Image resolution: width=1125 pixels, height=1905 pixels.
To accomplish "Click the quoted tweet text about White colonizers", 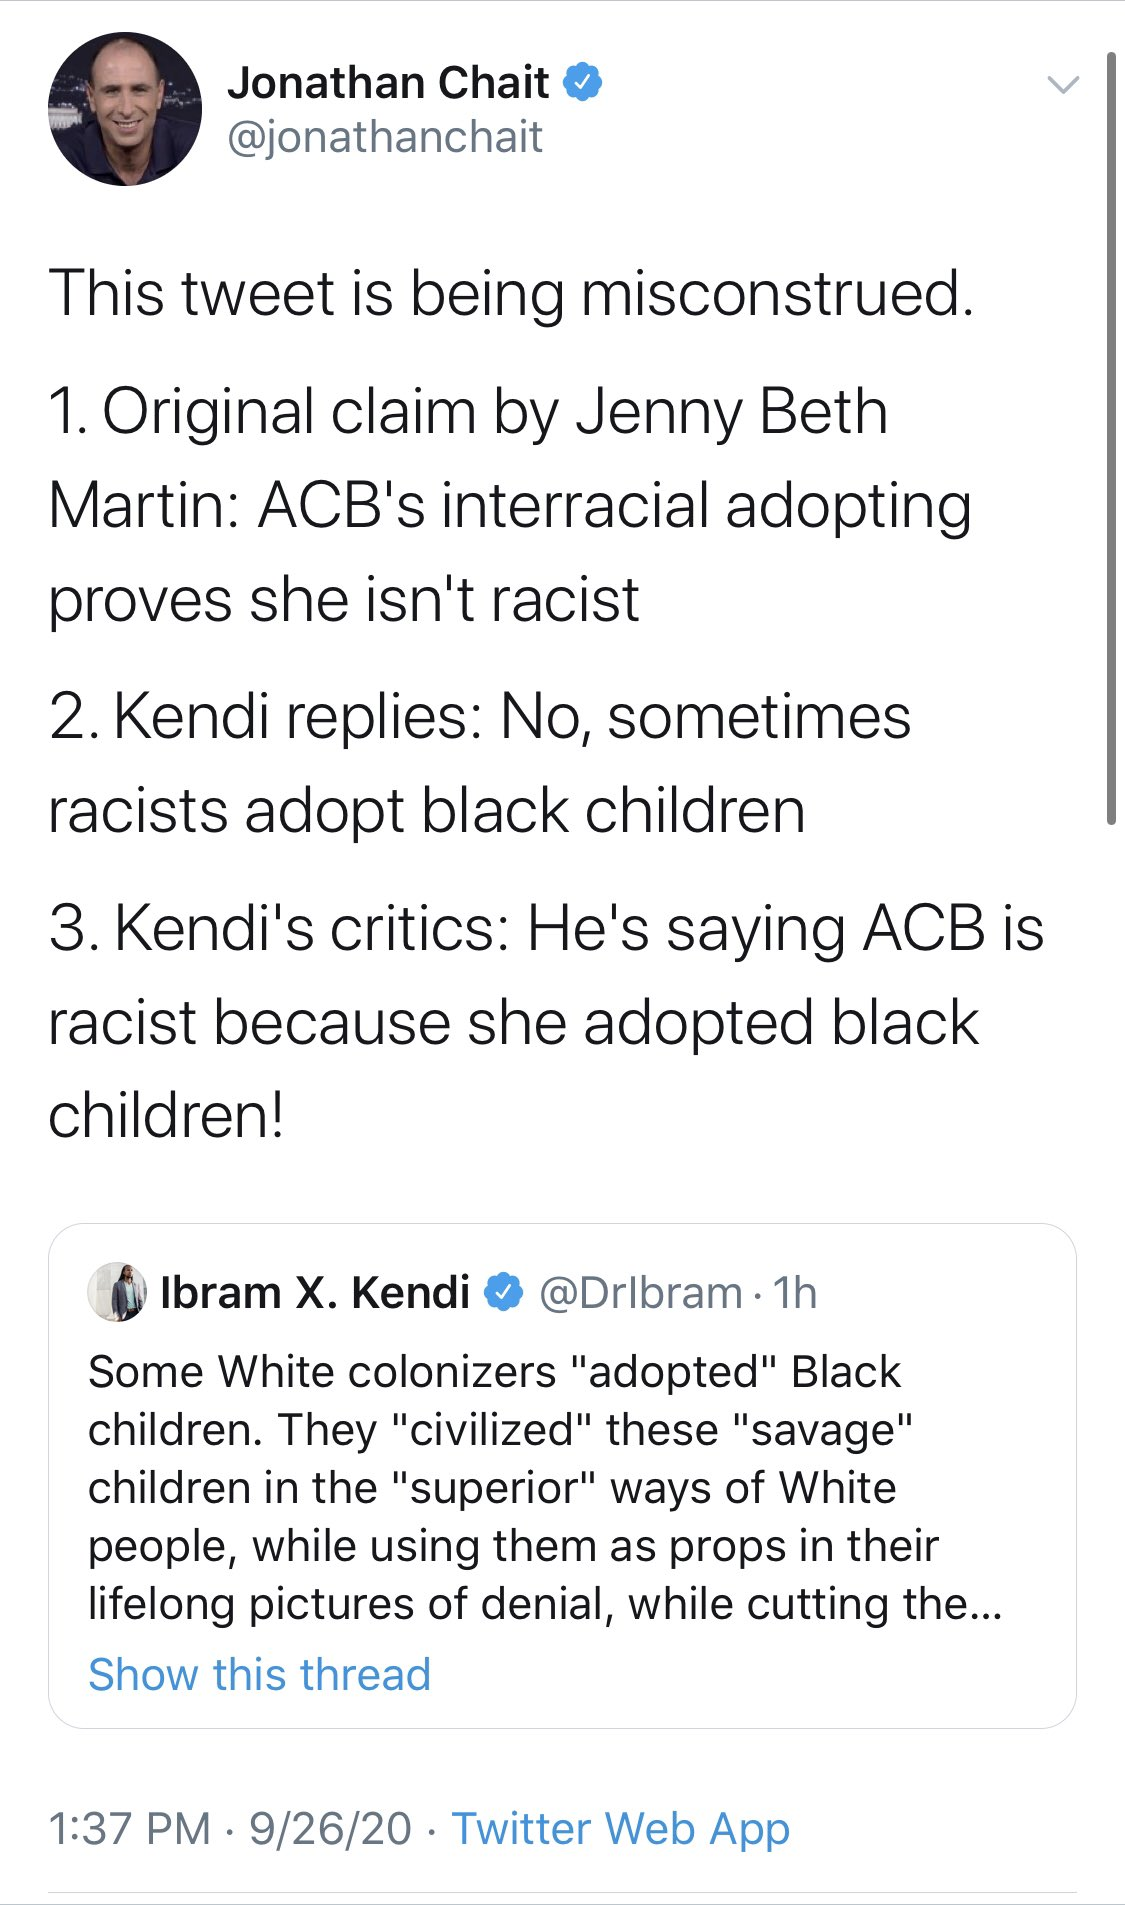I will pyautogui.click(x=545, y=1487).
